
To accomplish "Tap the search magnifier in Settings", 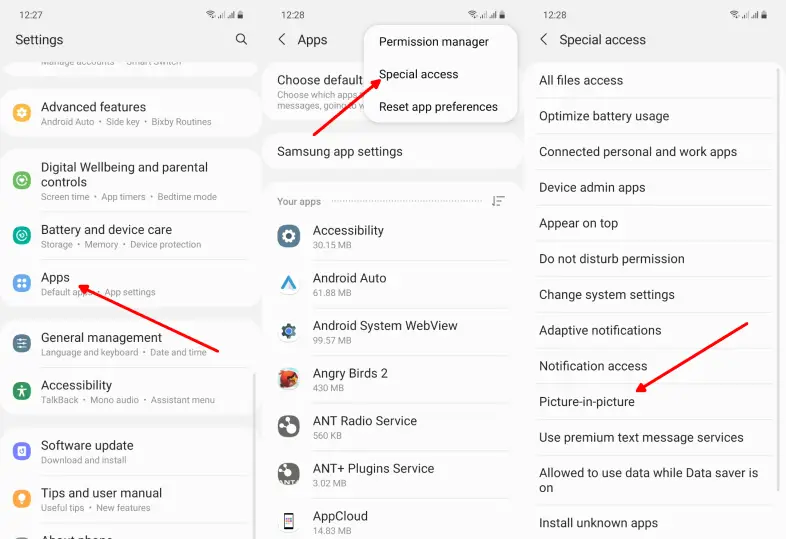I will 241,39.
